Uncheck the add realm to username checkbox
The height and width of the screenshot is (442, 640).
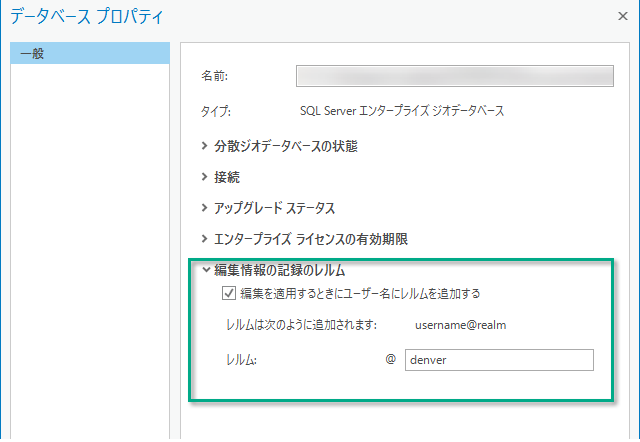tap(227, 294)
